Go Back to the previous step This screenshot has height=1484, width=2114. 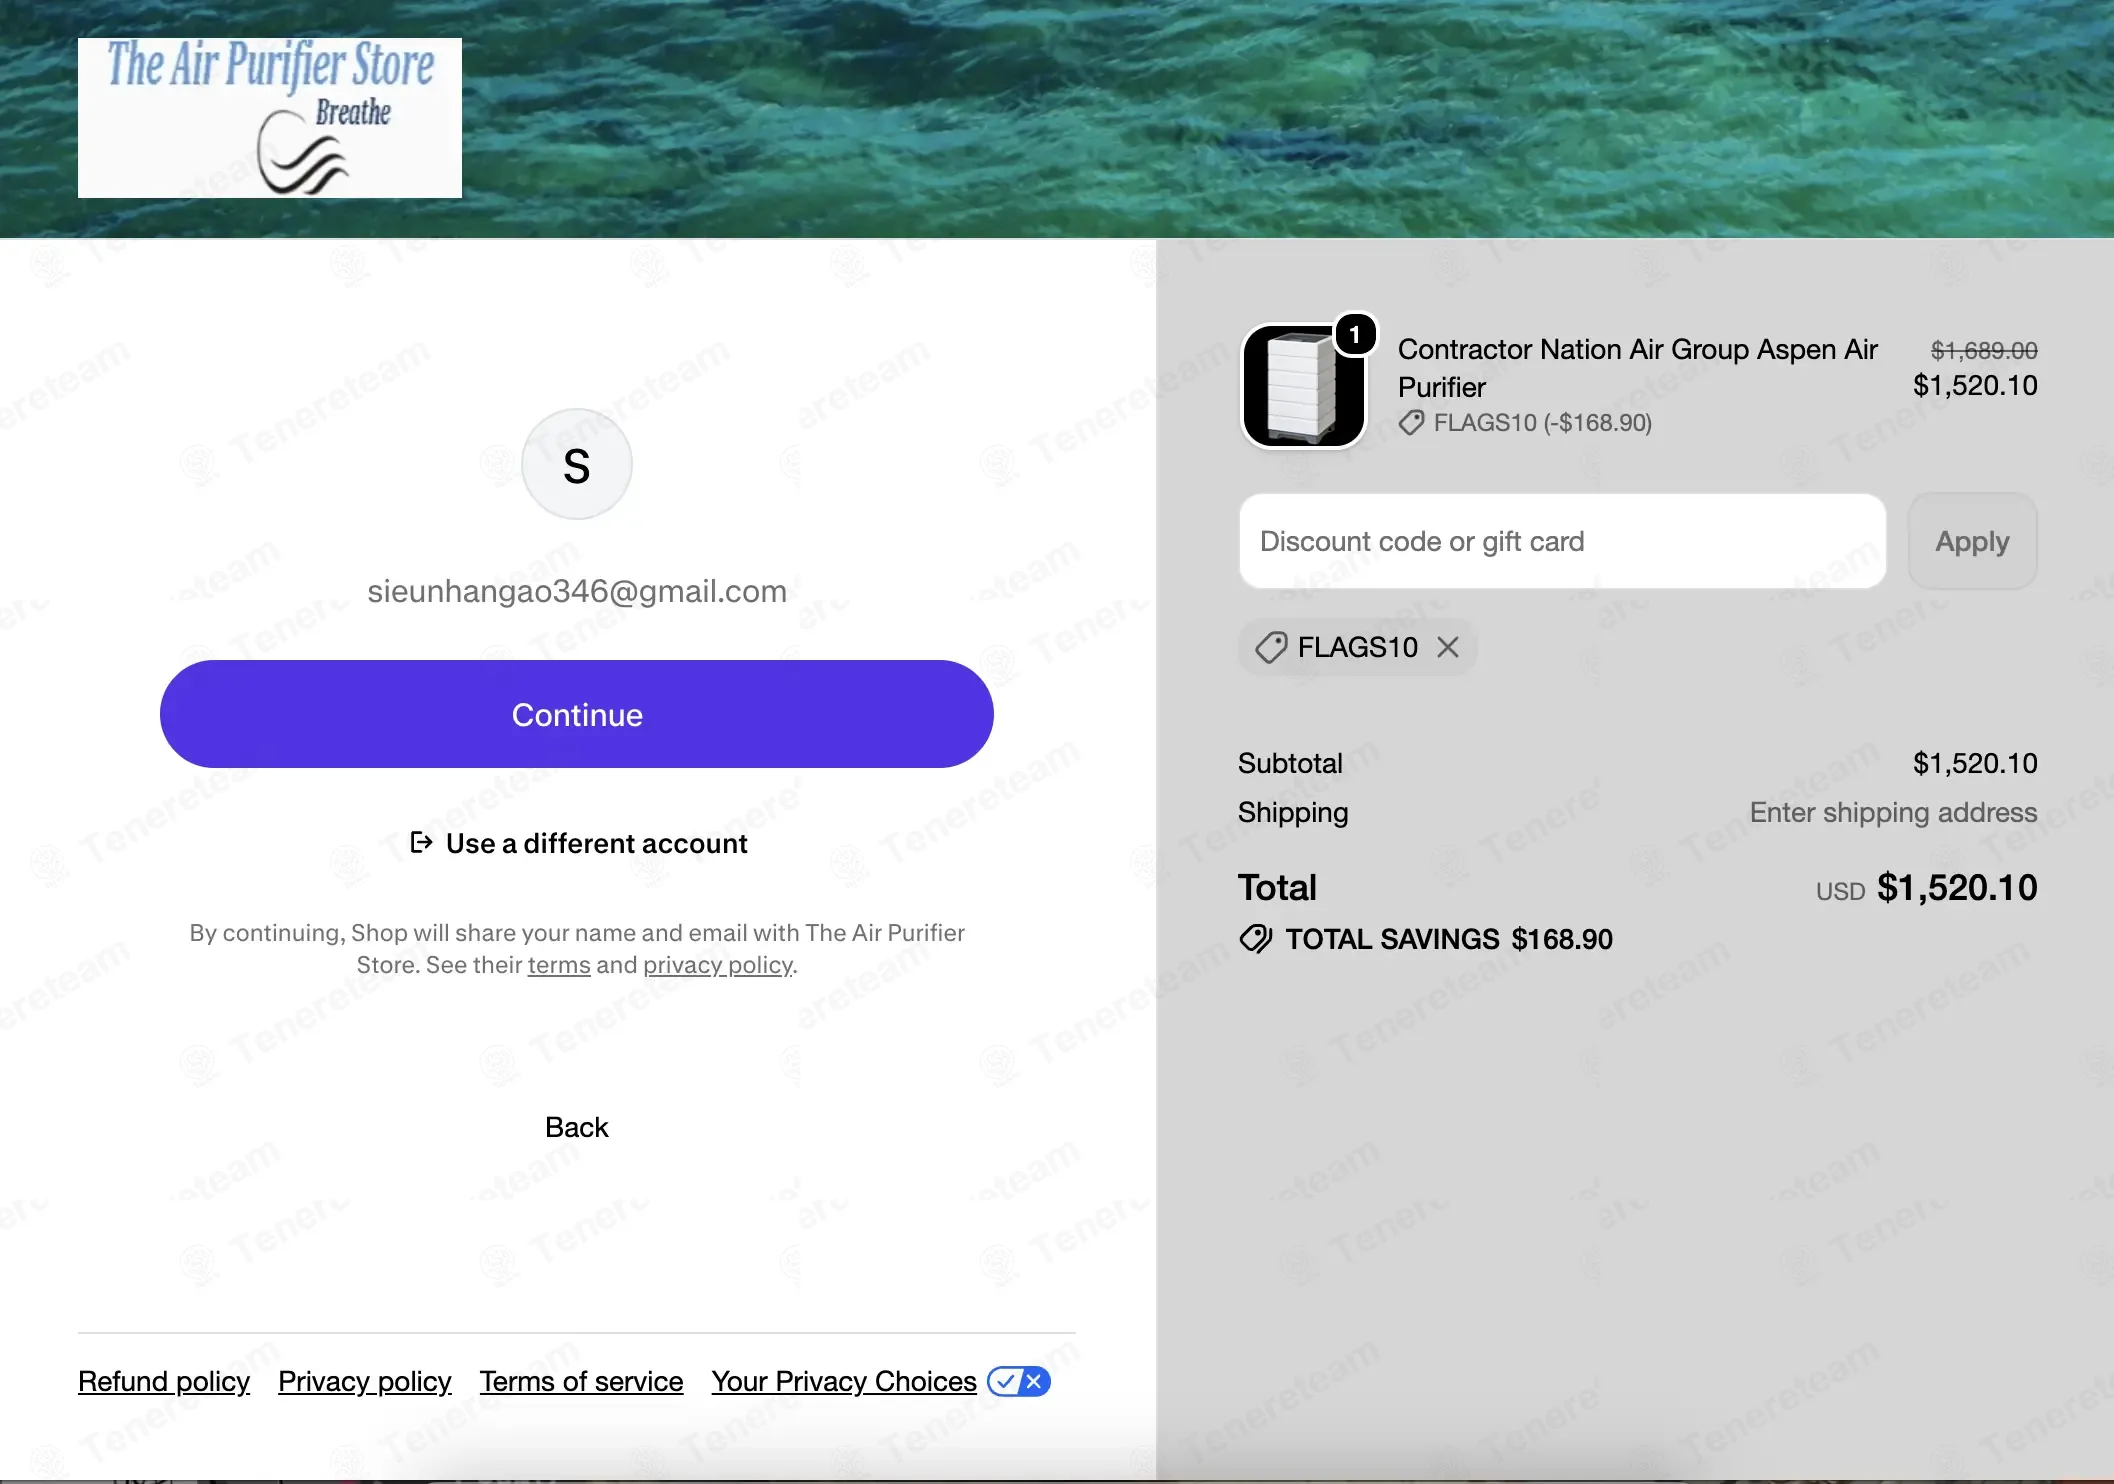pos(577,1127)
